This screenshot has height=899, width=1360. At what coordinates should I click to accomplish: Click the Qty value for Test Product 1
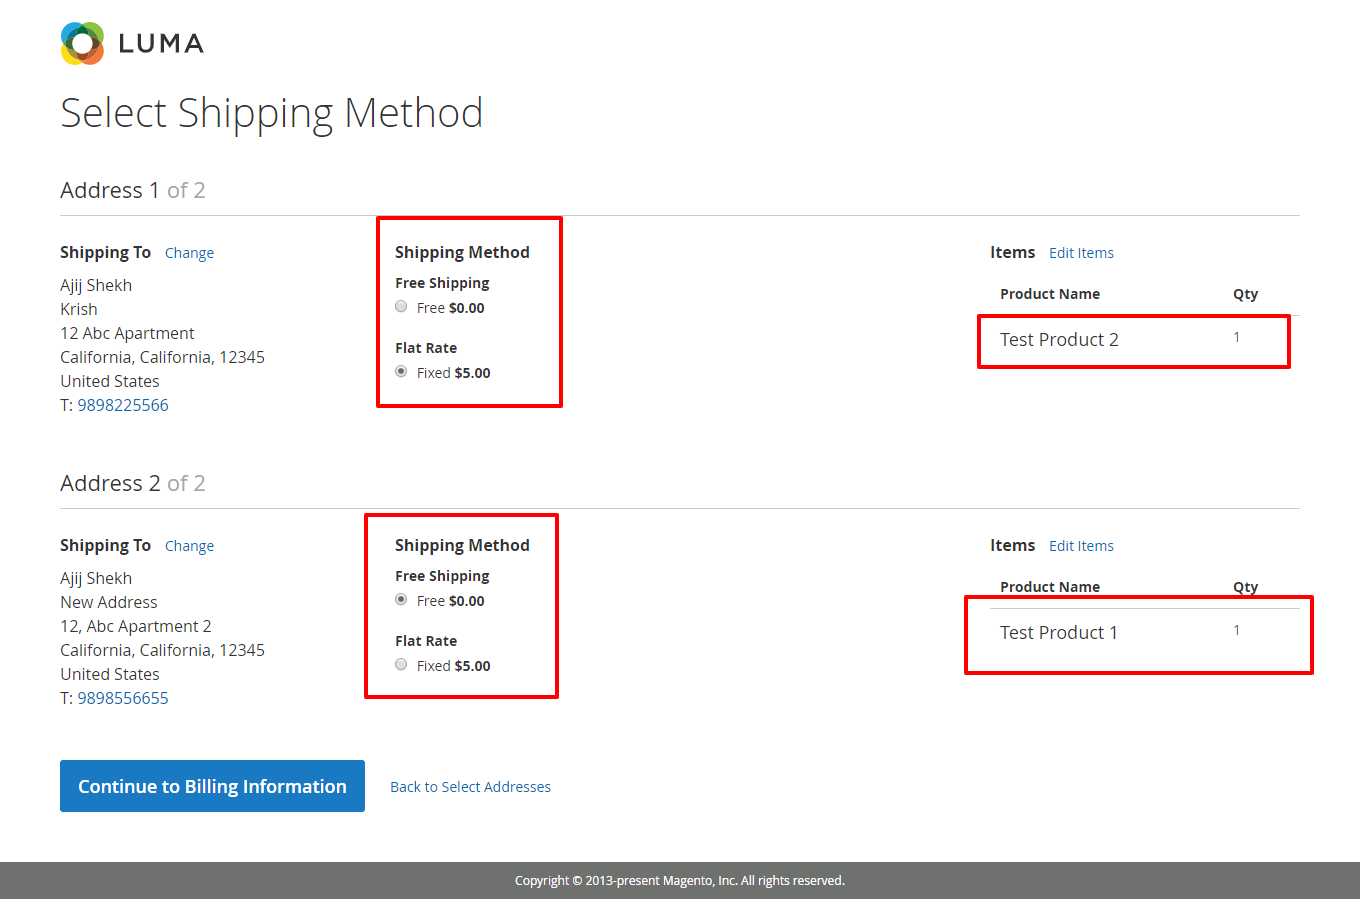1236,629
